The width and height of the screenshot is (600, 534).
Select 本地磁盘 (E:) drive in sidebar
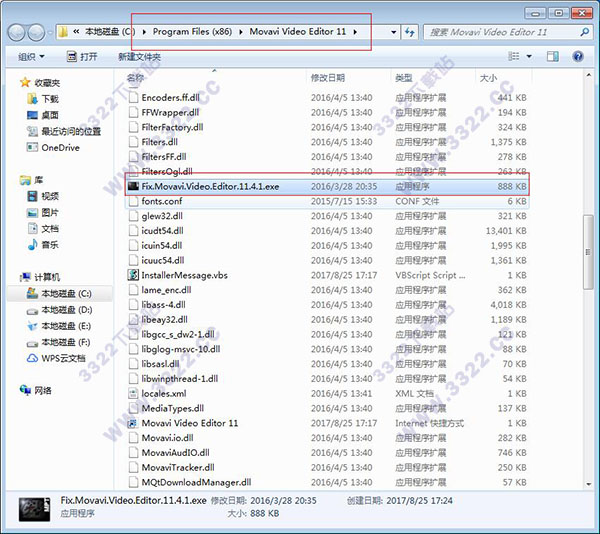pos(59,326)
